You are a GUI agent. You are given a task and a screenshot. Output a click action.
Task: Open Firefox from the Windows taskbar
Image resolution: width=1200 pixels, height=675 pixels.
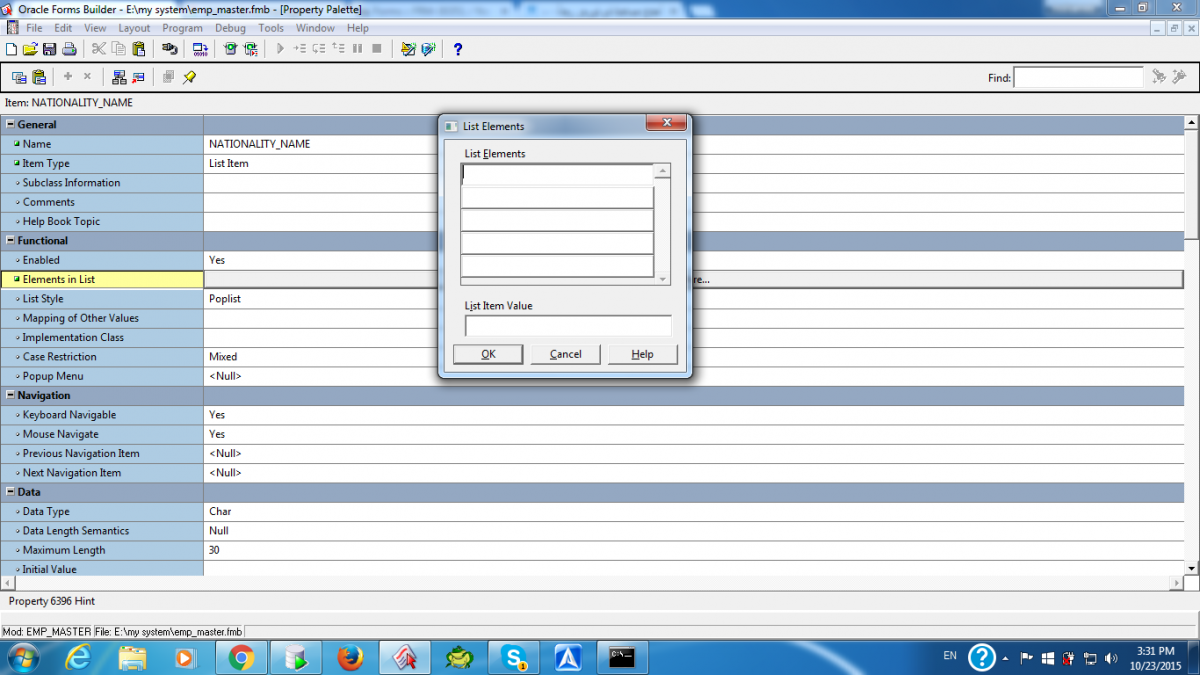[x=349, y=657]
